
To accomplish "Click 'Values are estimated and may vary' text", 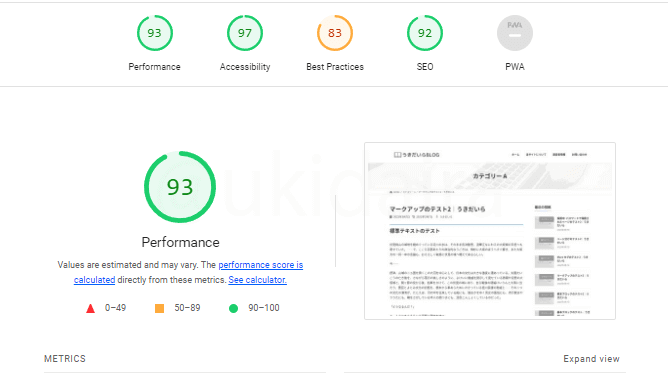I will (x=128, y=265).
